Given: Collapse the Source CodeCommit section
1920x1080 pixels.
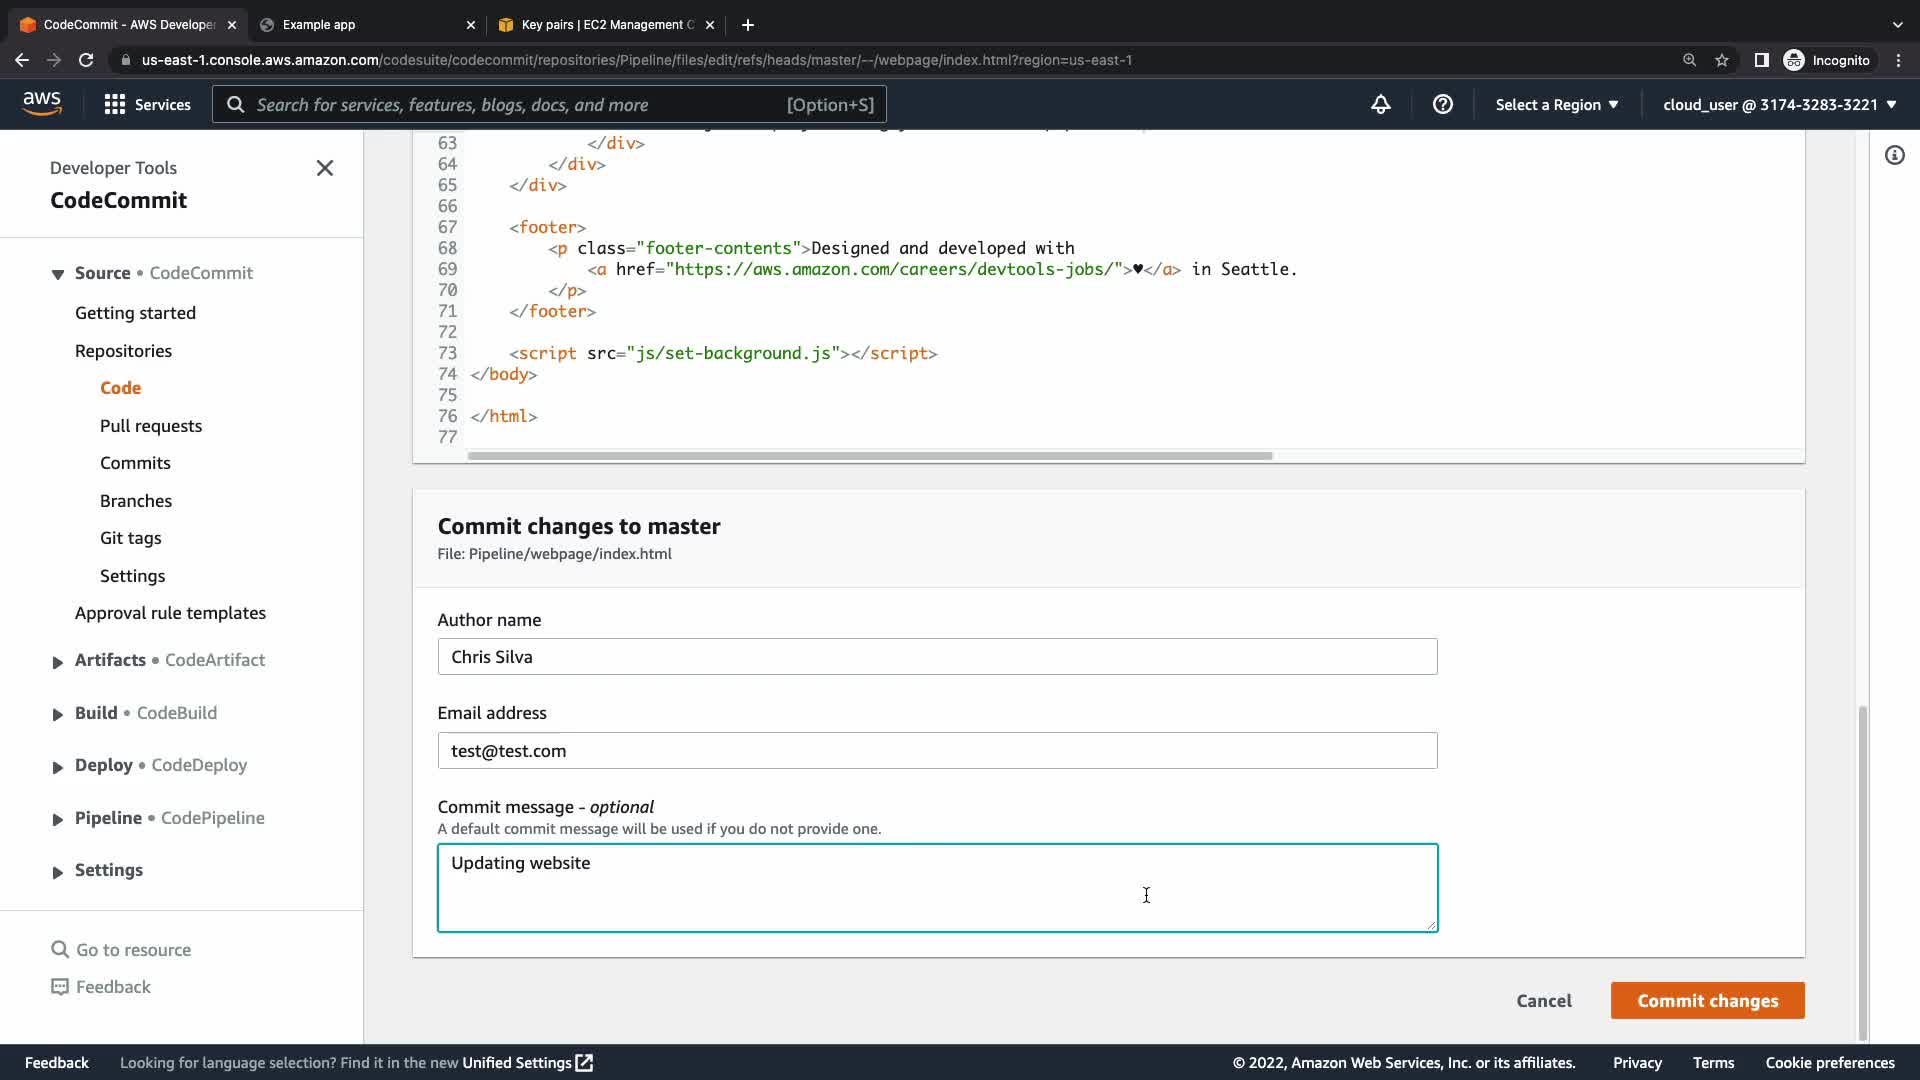Looking at the screenshot, I should click(58, 274).
